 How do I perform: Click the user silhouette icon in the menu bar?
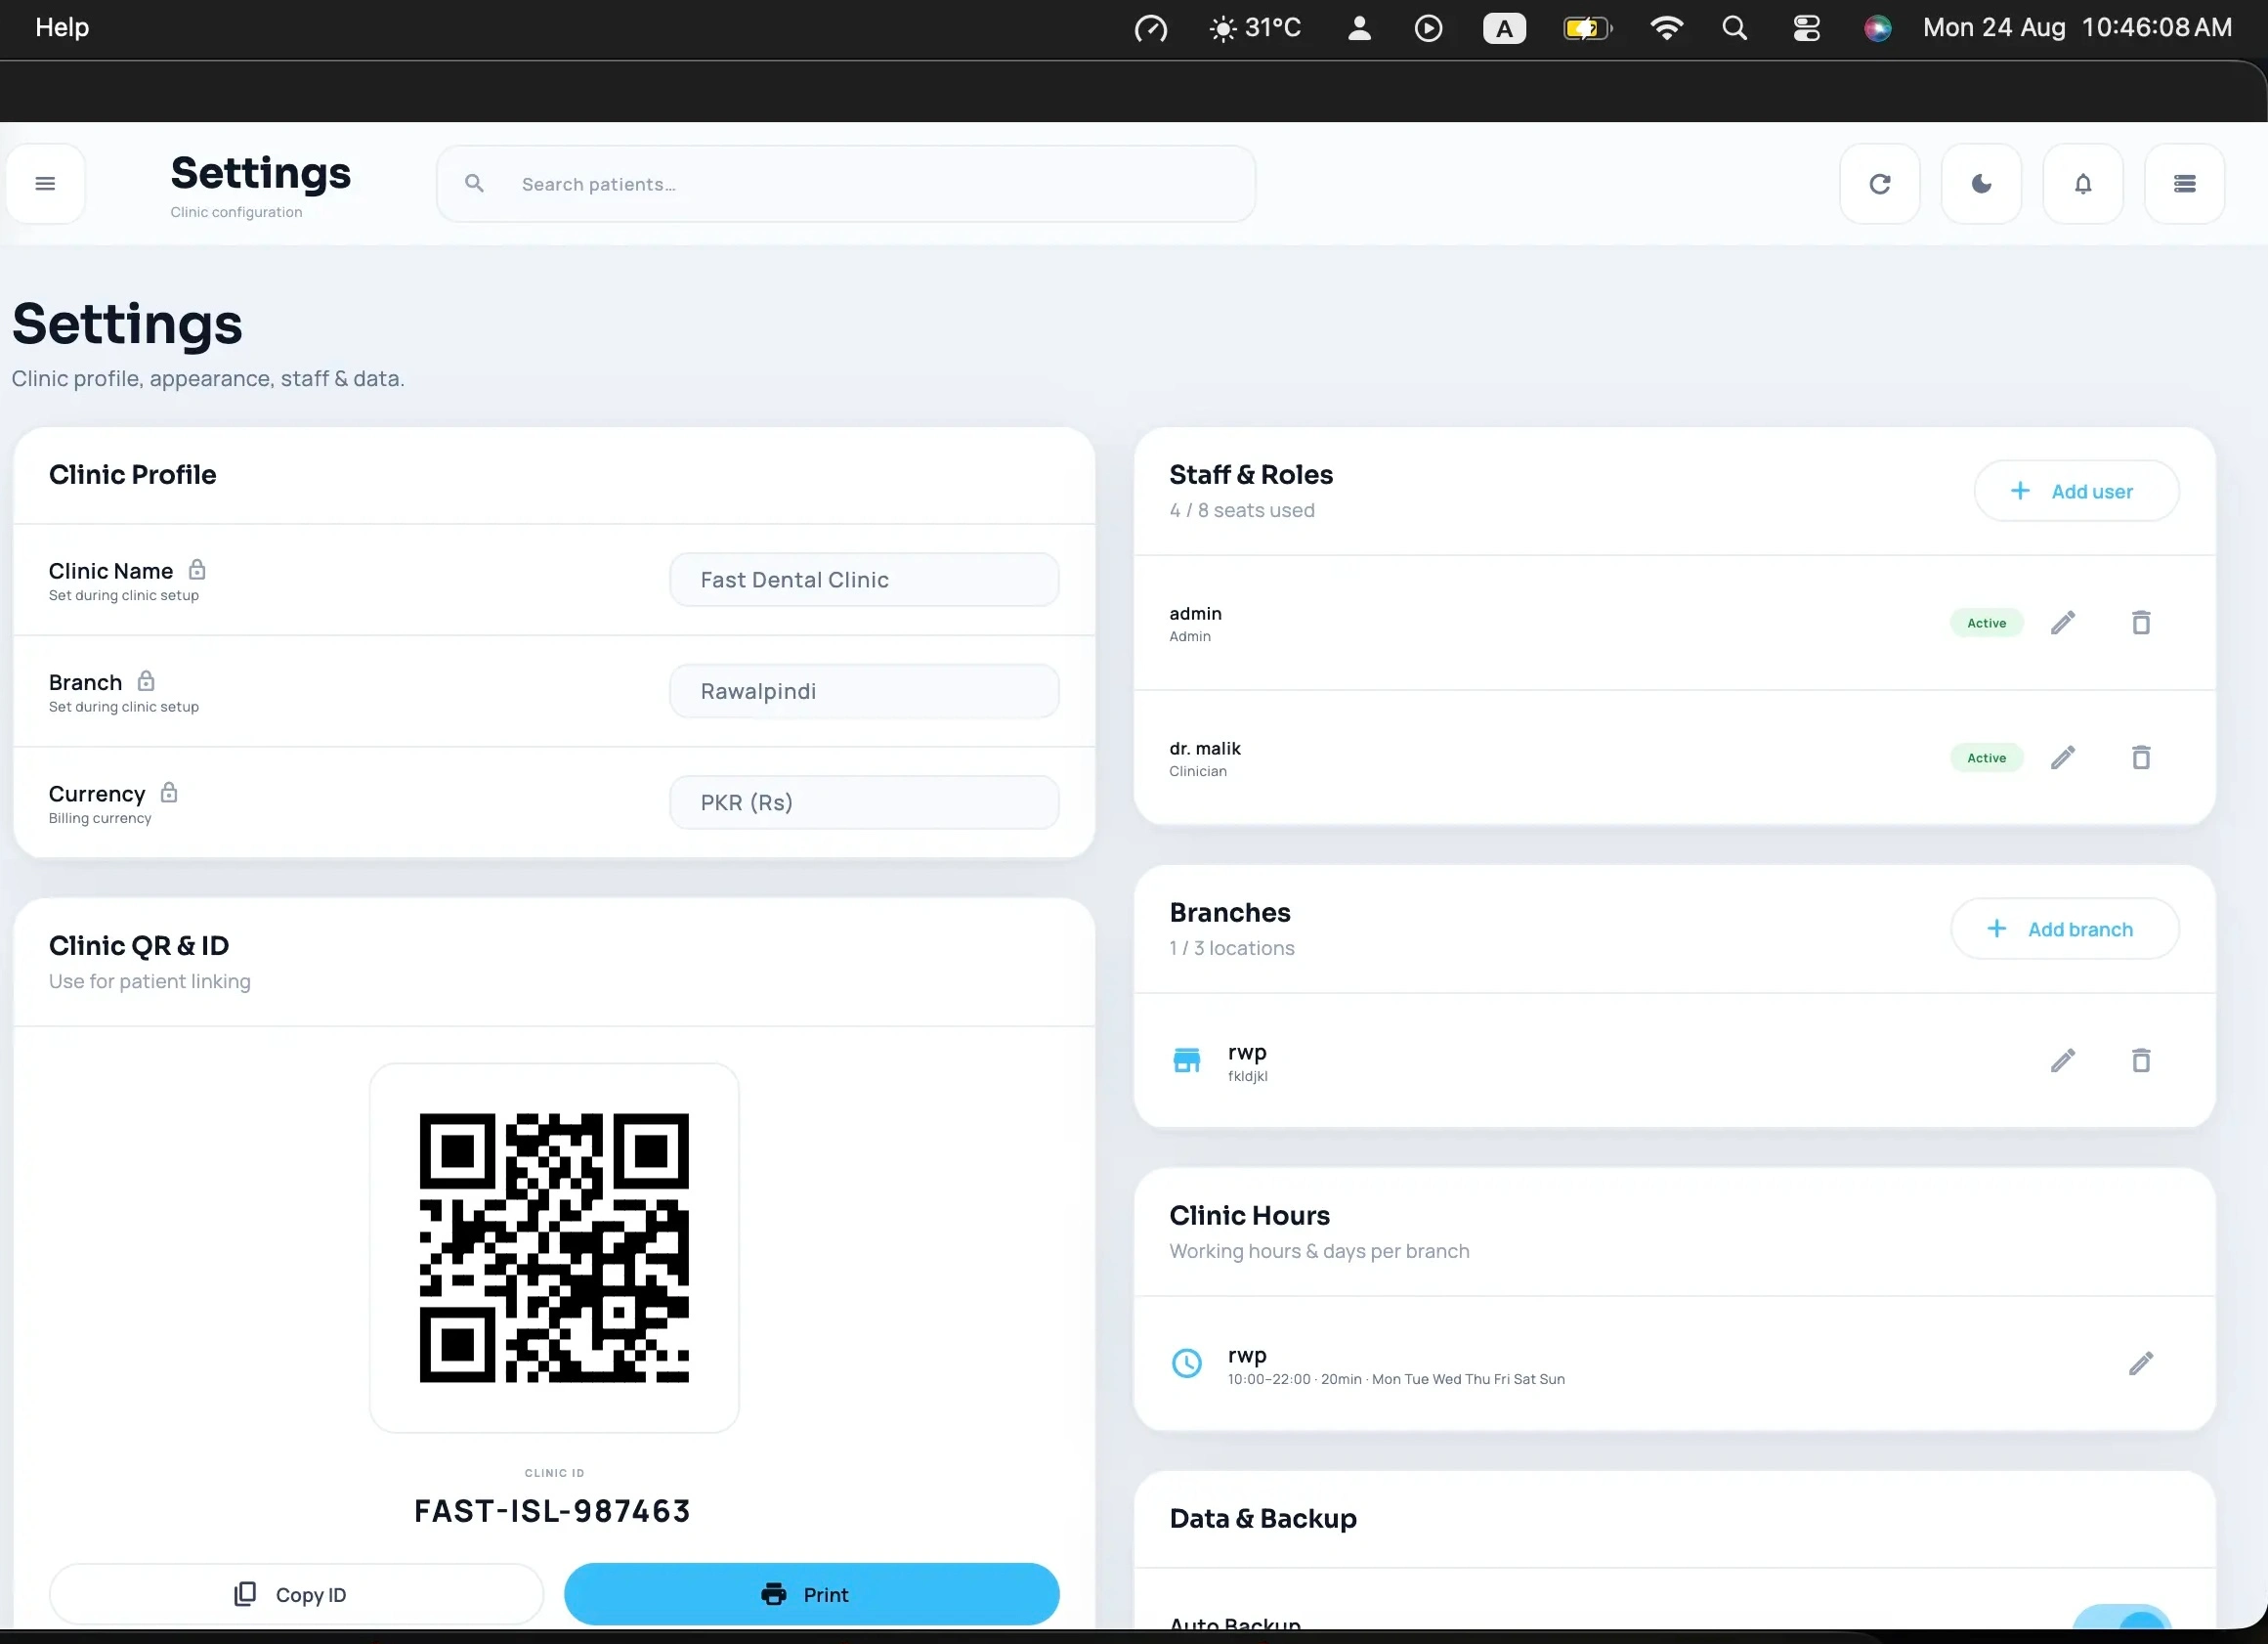(x=1359, y=27)
